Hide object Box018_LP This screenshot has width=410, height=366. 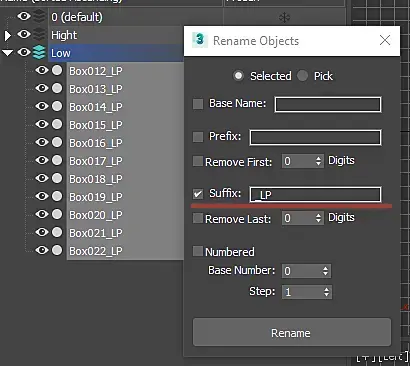click(42, 178)
